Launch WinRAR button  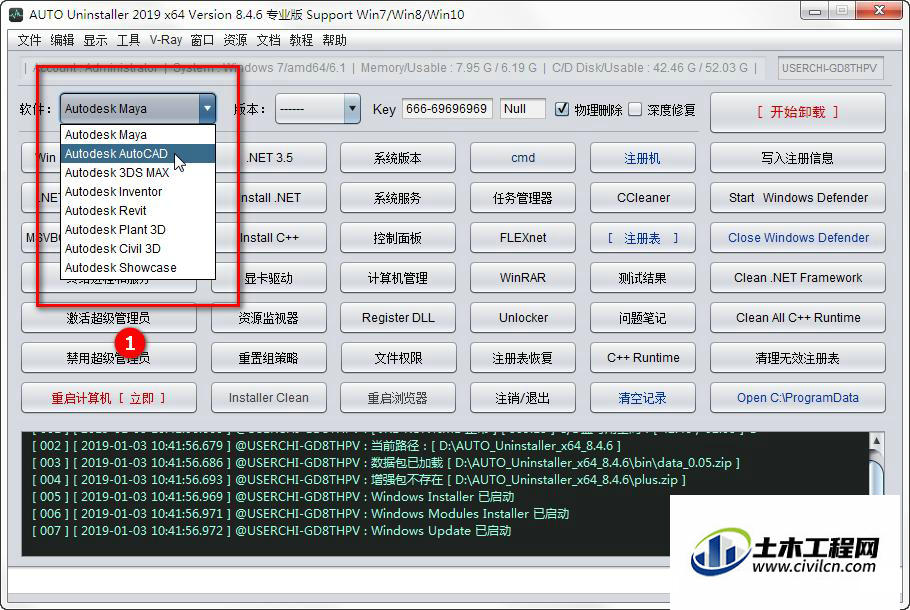click(522, 278)
